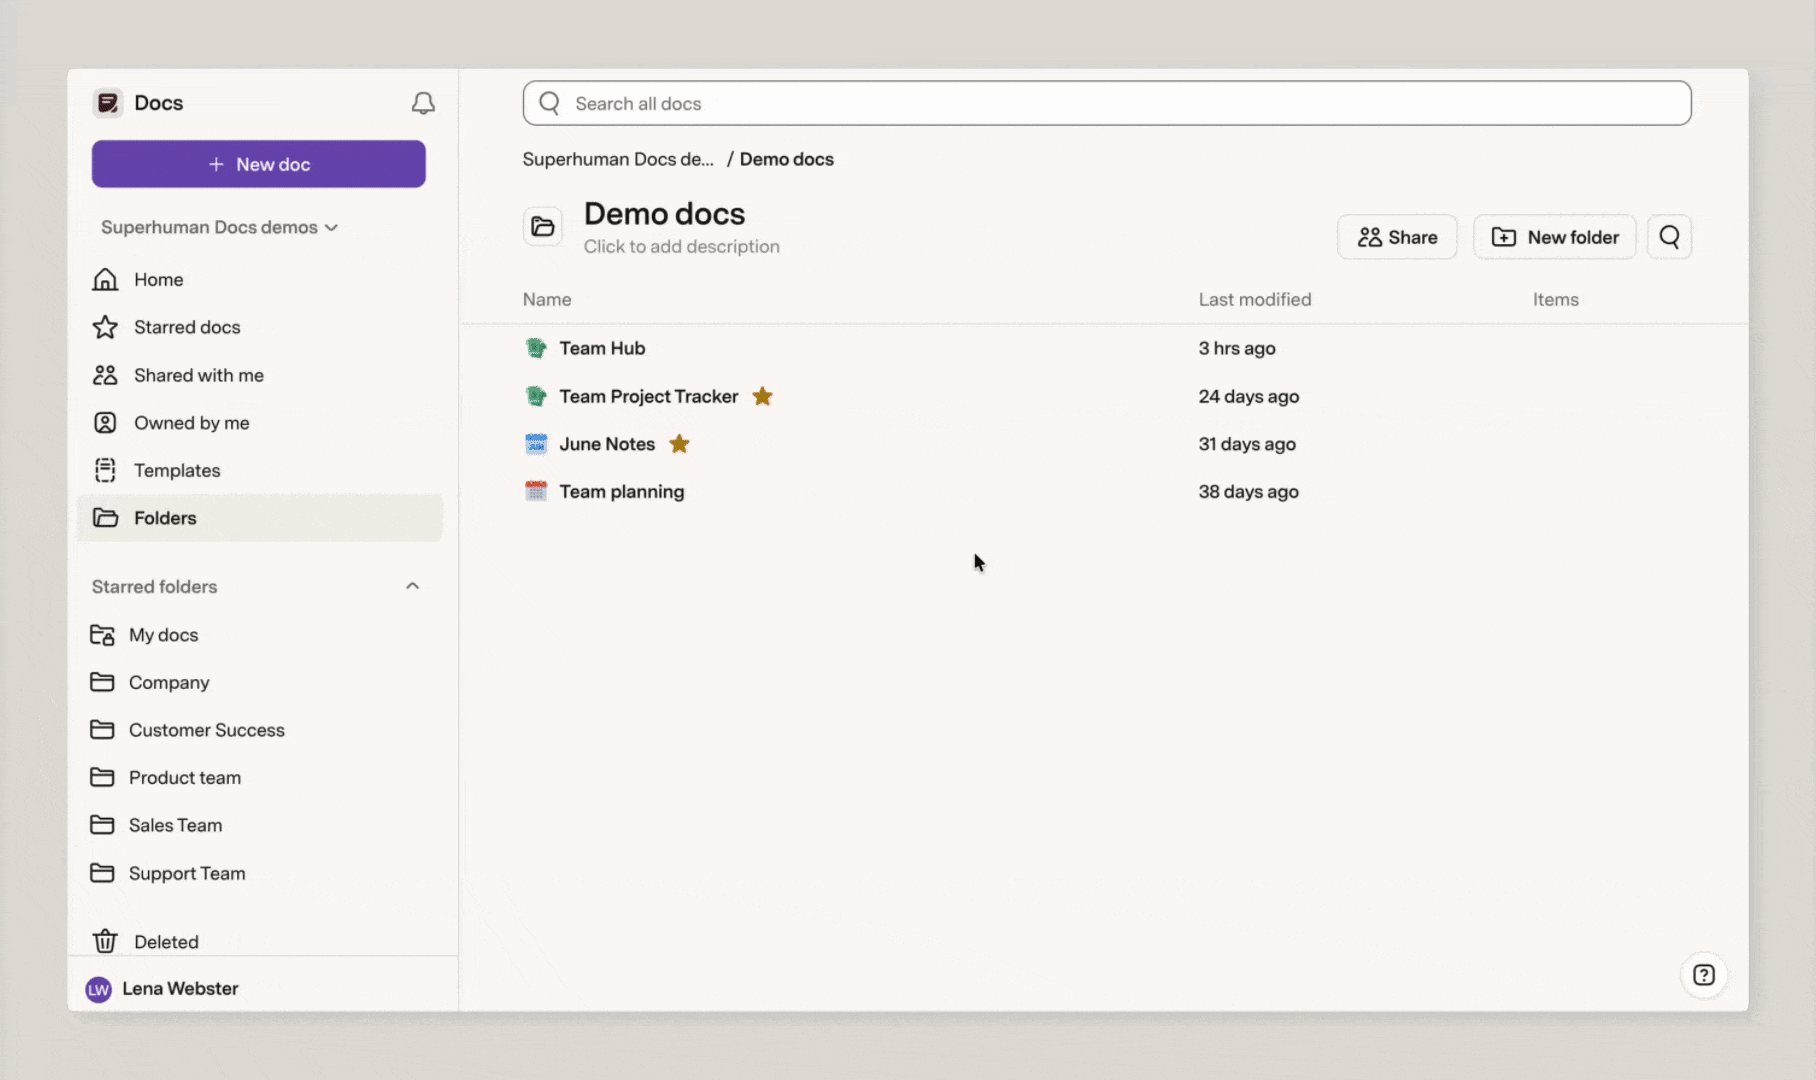This screenshot has width=1816, height=1080.
Task: Select Folders in sidebar
Action: [259, 518]
